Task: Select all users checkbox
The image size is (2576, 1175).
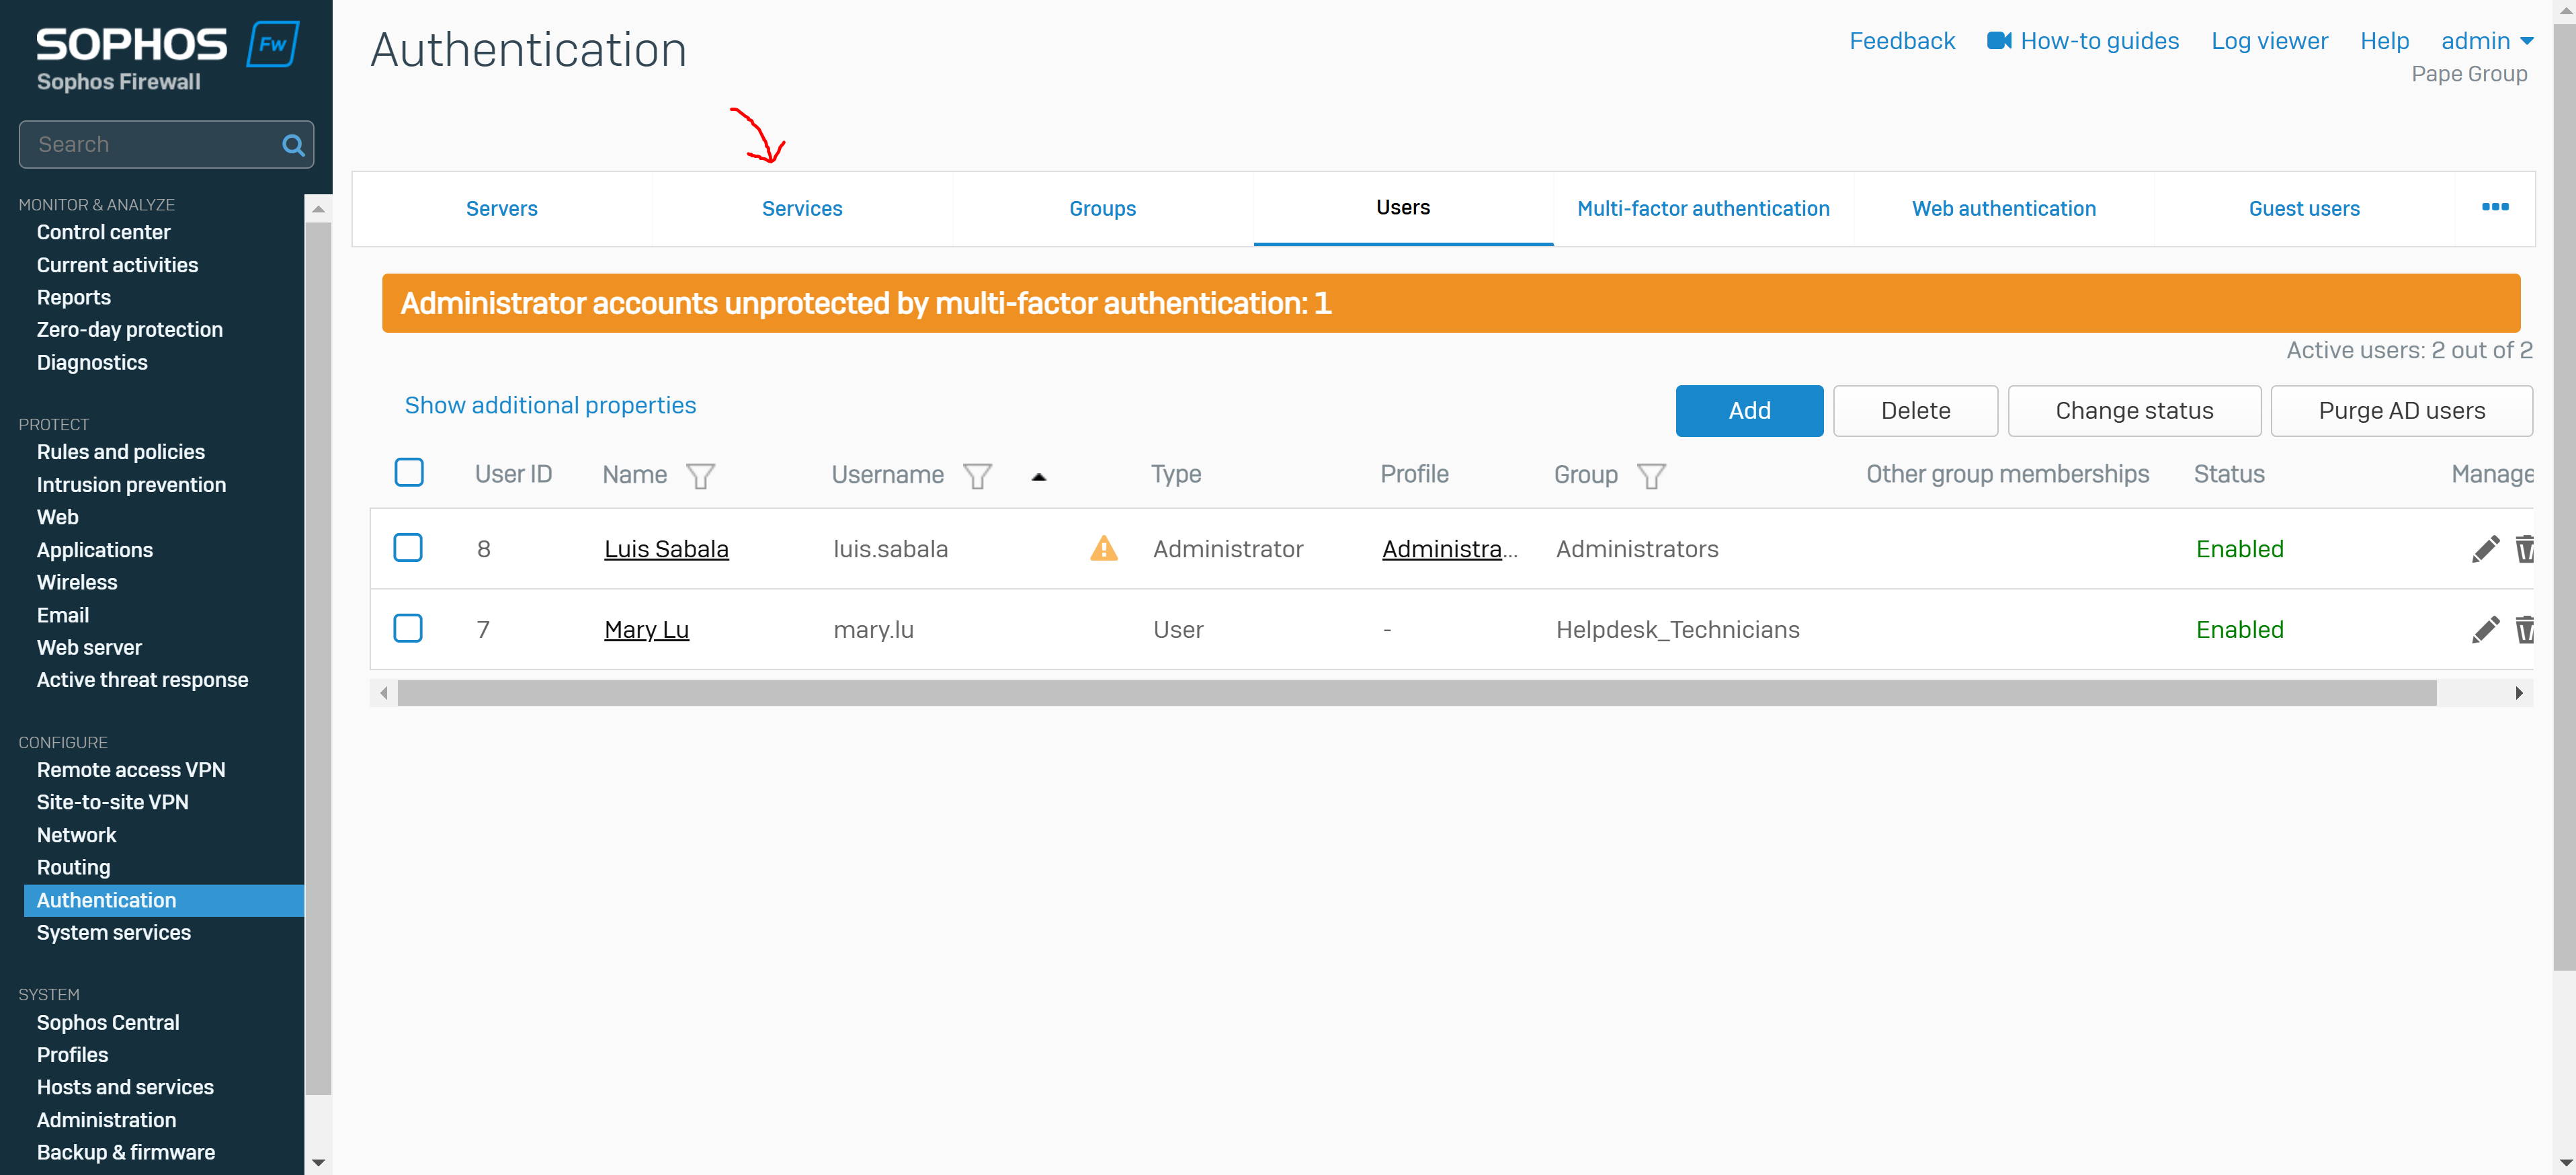Action: pyautogui.click(x=409, y=473)
